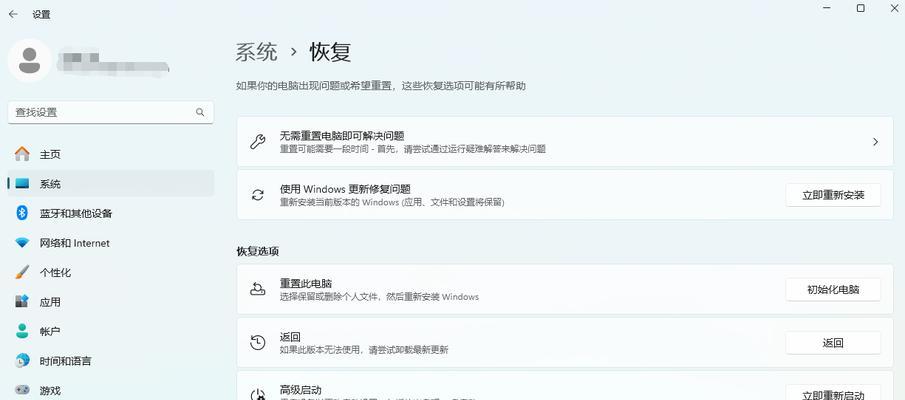Click the 返回 history clock icon
The width and height of the screenshot is (905, 400).
(x=257, y=342)
